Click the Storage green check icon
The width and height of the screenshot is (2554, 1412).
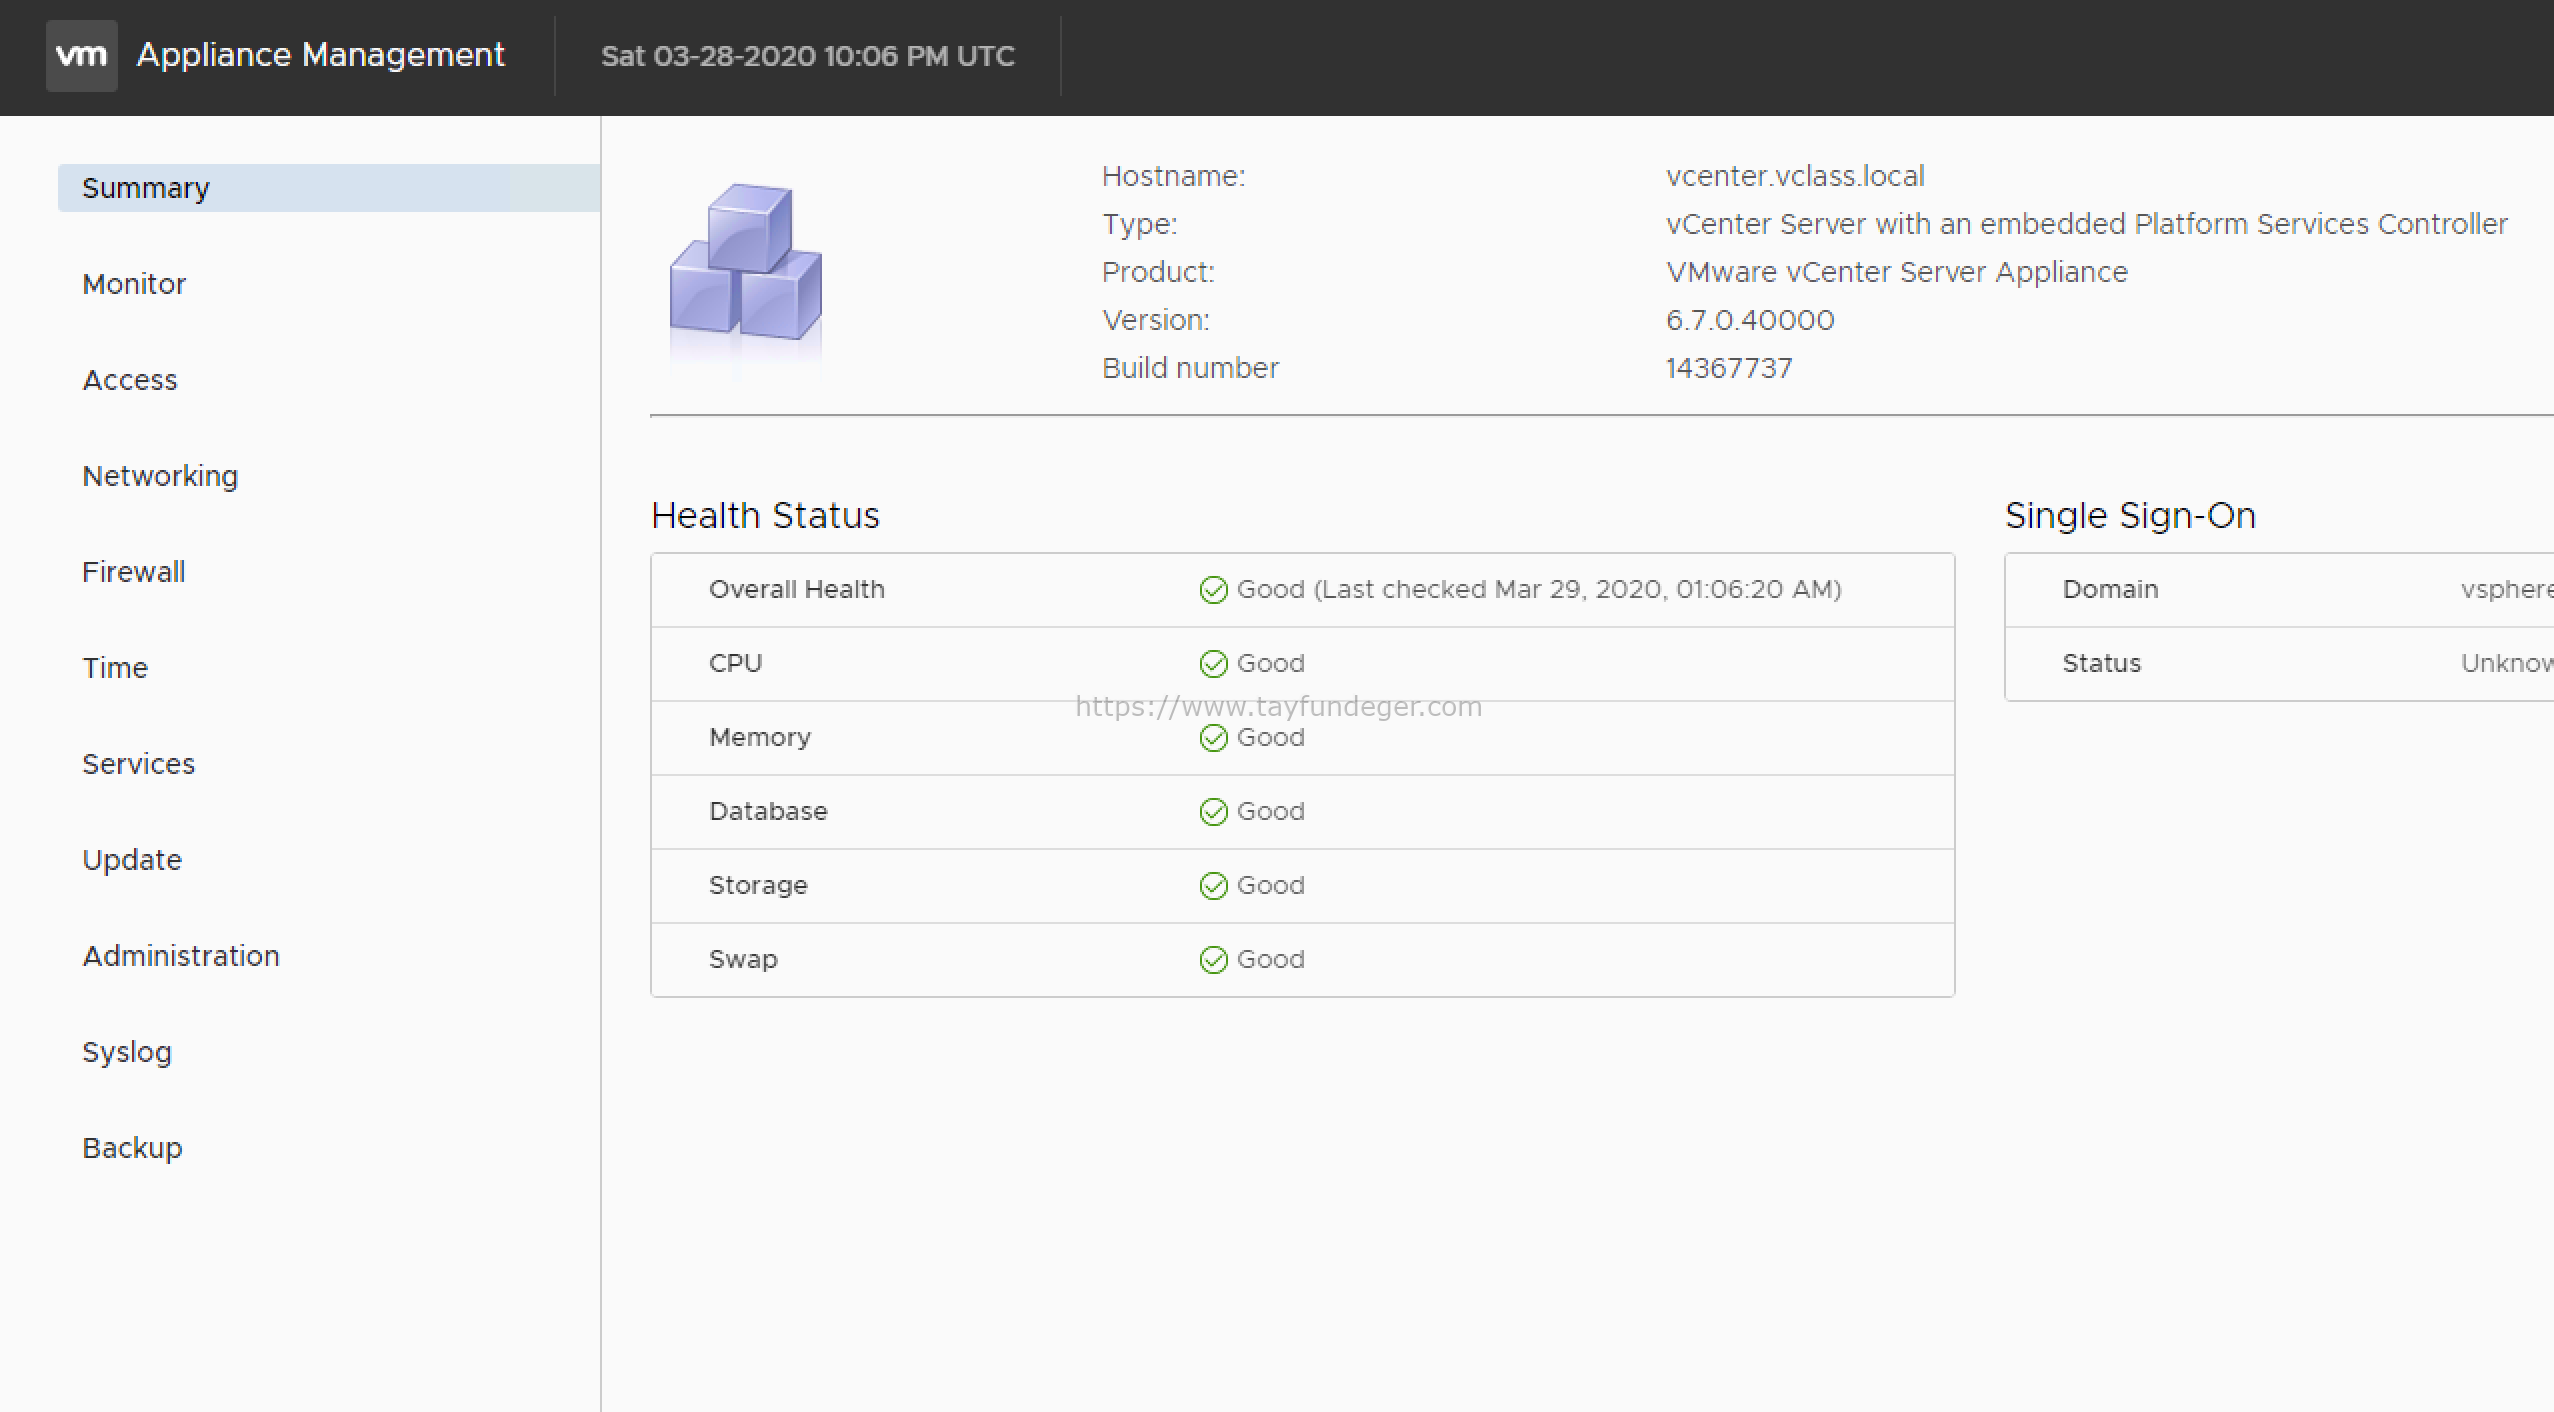tap(1213, 886)
